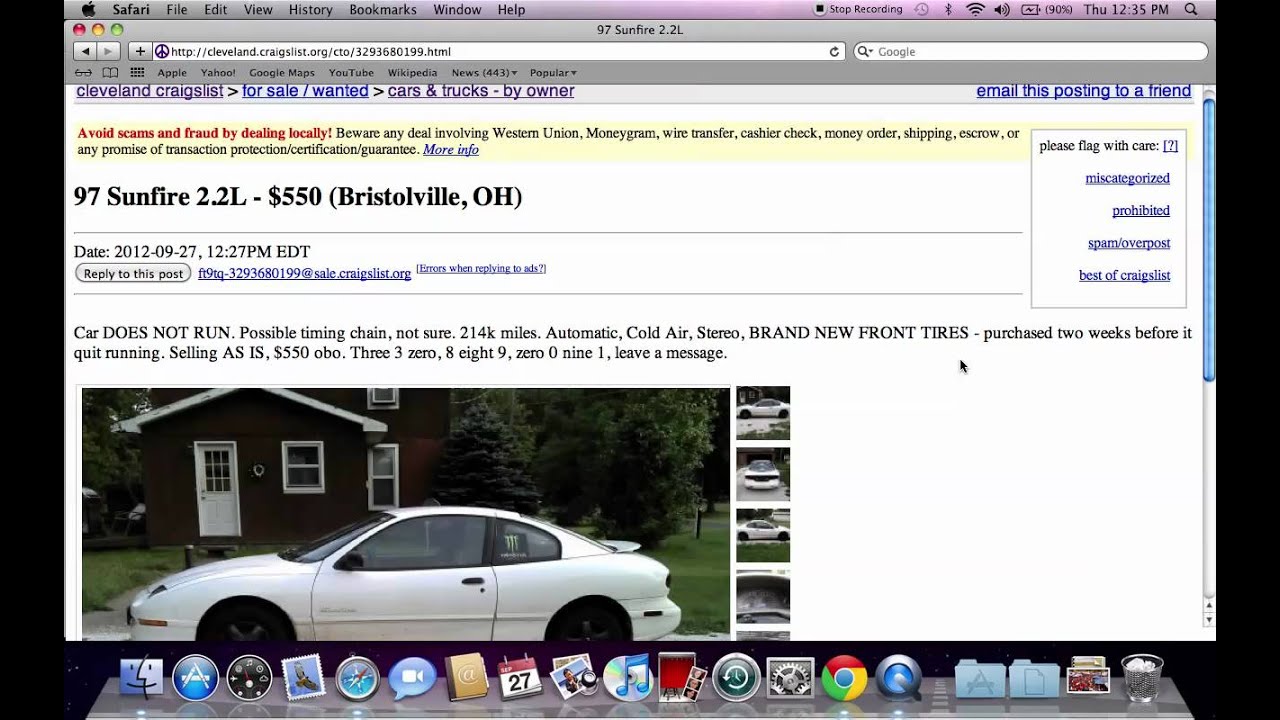Open the calendar icon showing 27
This screenshot has height=720, width=1280.
tap(519, 679)
